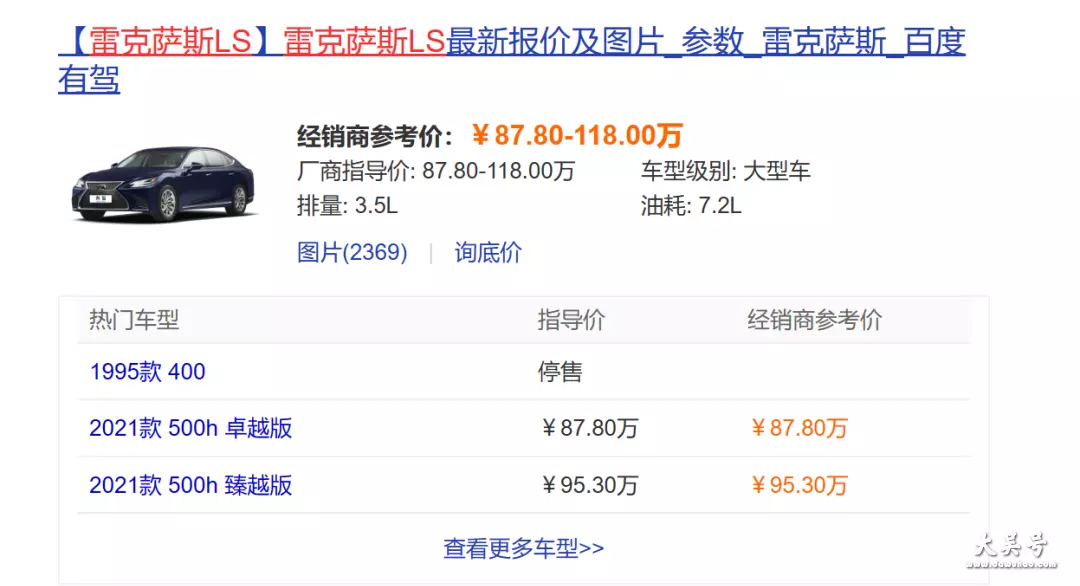Click the 热门车型 column header
The image size is (1080, 586).
point(134,320)
